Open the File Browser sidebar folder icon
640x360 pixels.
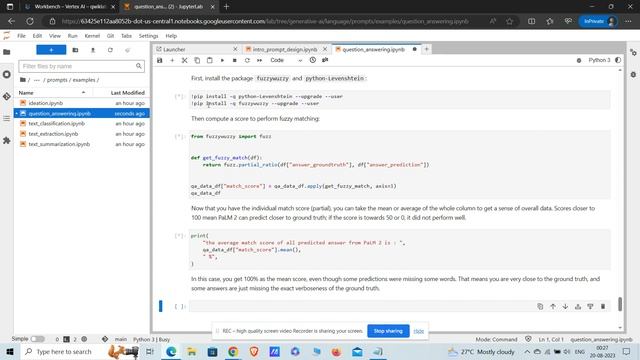7,52
